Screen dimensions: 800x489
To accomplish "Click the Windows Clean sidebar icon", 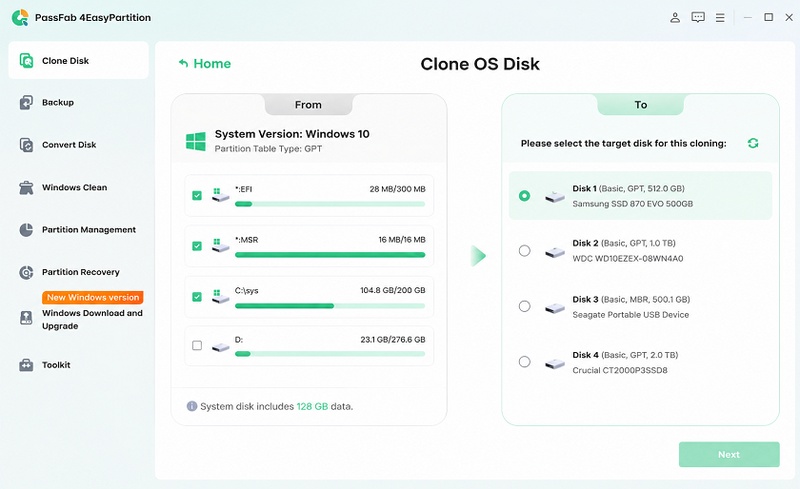I will click(26, 187).
